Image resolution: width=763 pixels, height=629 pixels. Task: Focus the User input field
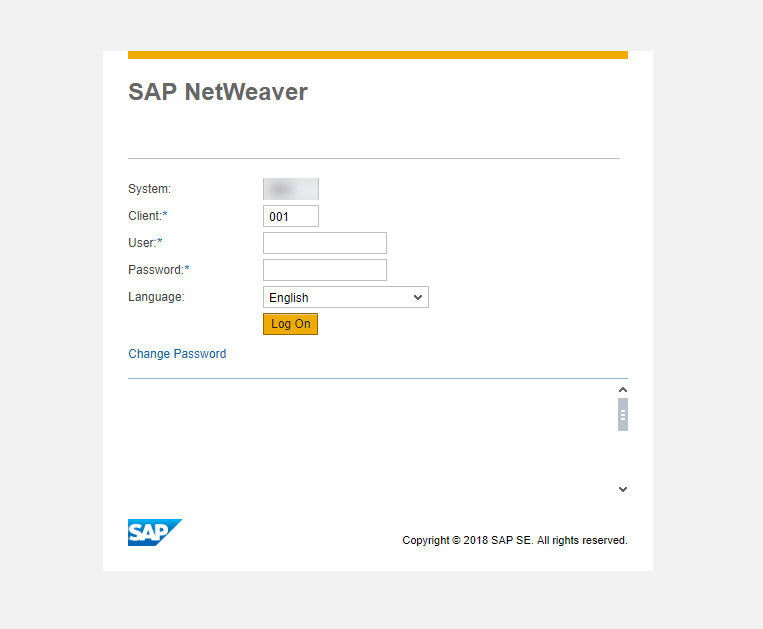click(x=325, y=243)
